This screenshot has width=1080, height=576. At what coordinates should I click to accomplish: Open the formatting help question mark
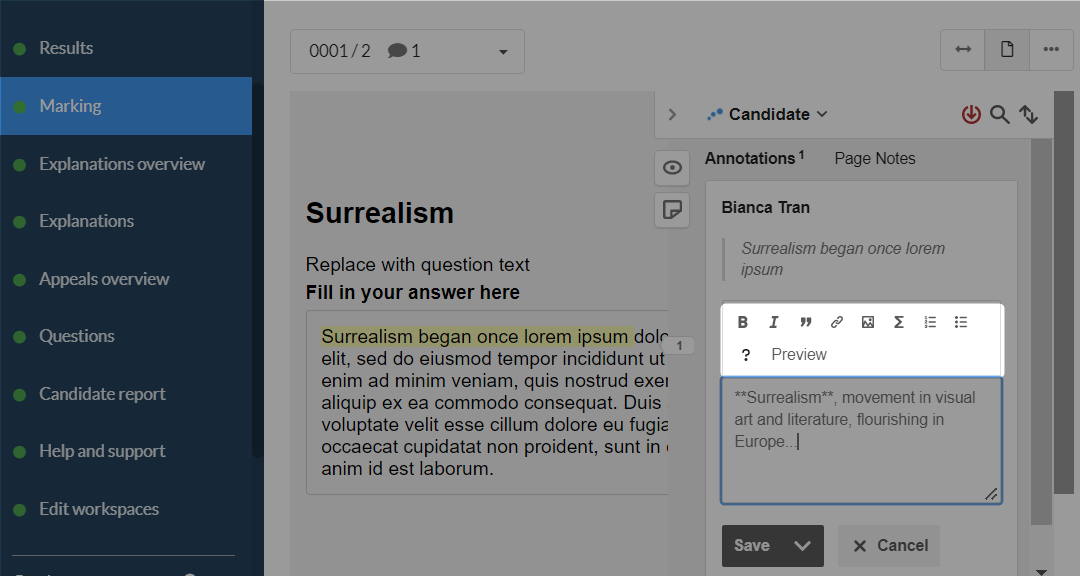click(x=745, y=355)
